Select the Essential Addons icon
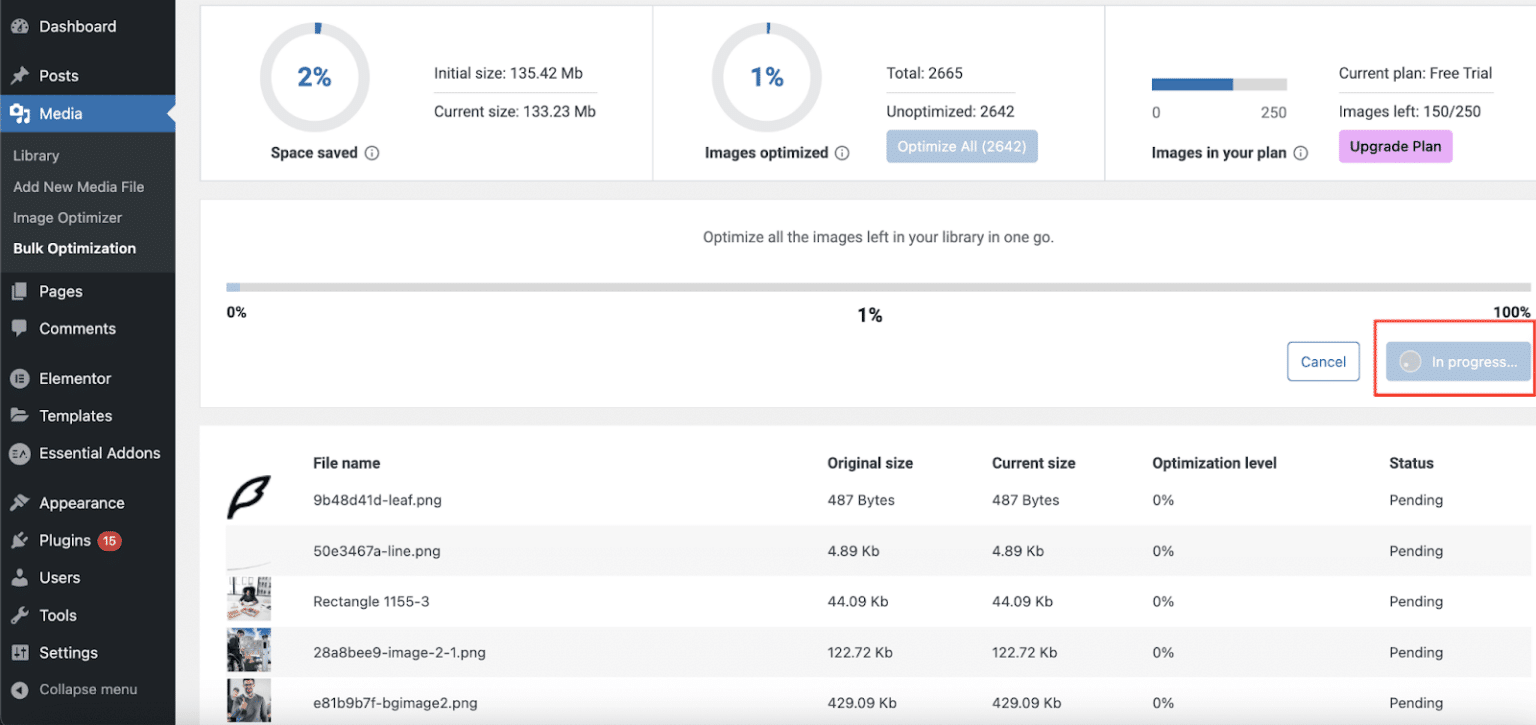1536x725 pixels. 22,453
